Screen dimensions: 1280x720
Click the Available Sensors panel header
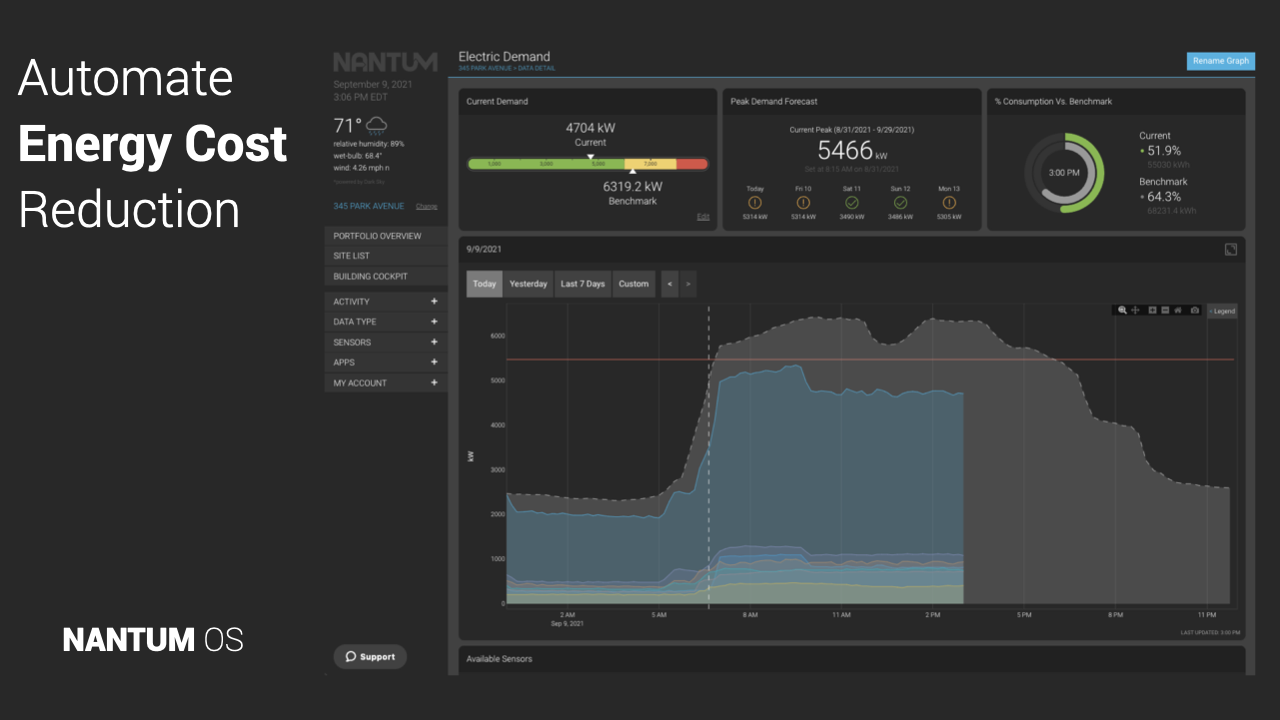coord(852,659)
